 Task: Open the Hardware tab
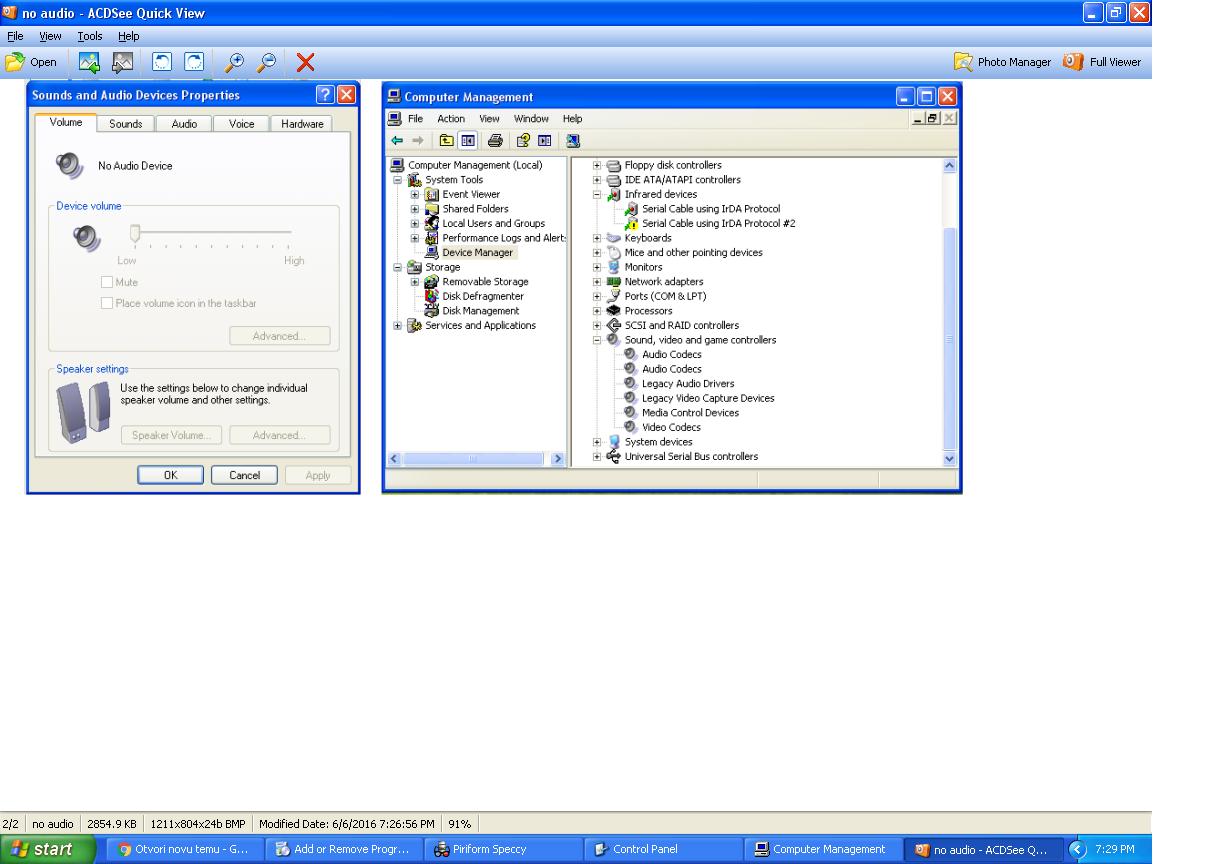[301, 124]
